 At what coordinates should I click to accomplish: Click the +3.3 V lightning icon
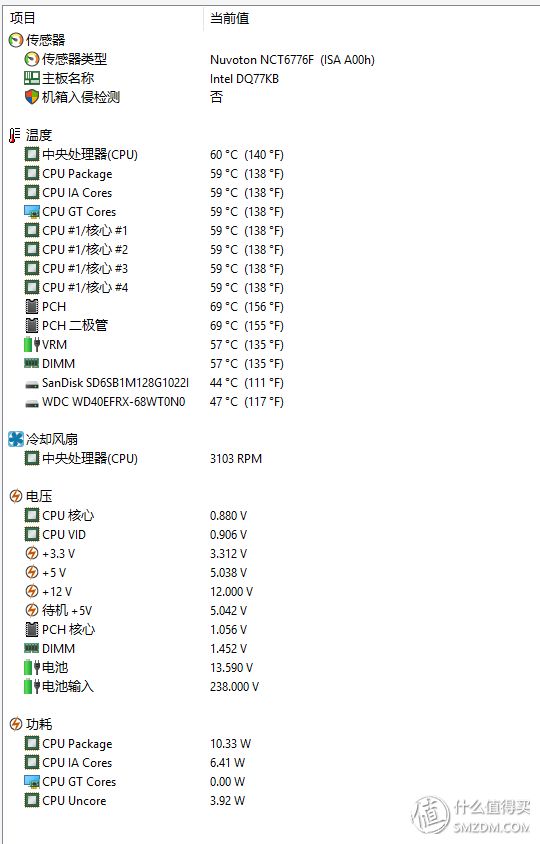coord(32,553)
